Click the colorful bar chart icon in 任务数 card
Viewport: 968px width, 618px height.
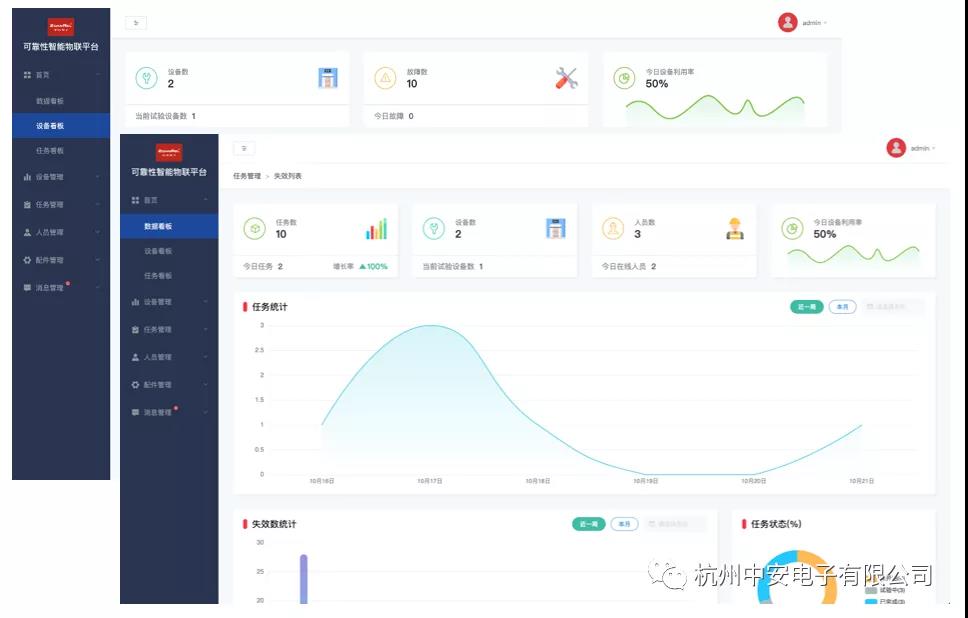tap(376, 229)
